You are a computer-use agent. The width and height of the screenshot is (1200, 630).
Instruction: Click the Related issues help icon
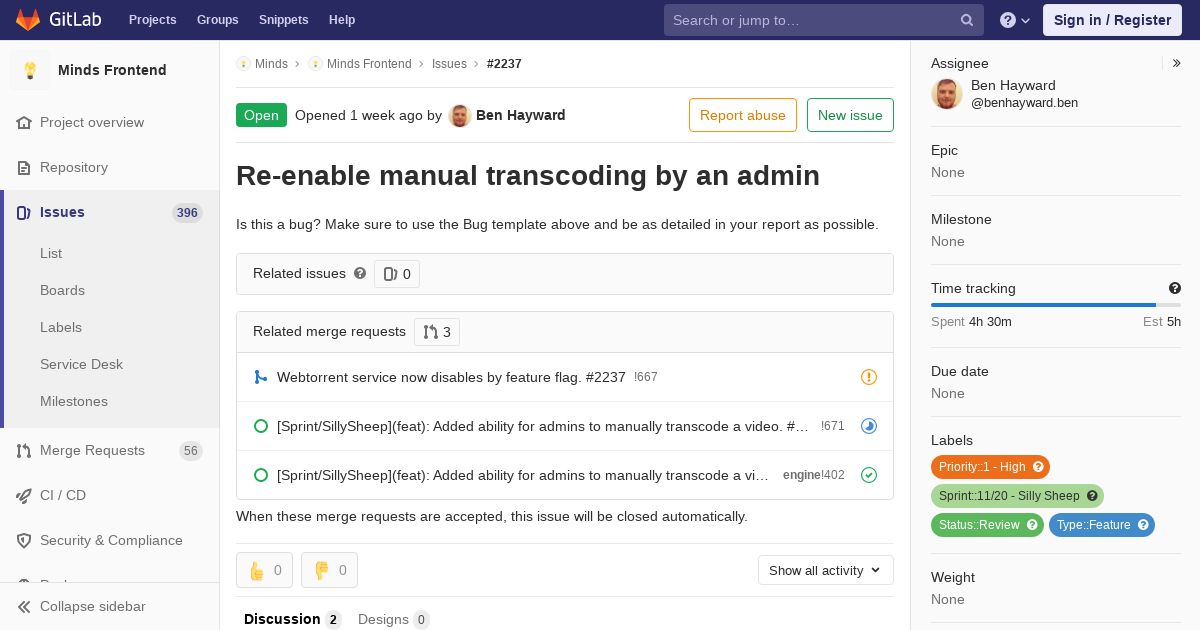[360, 273]
